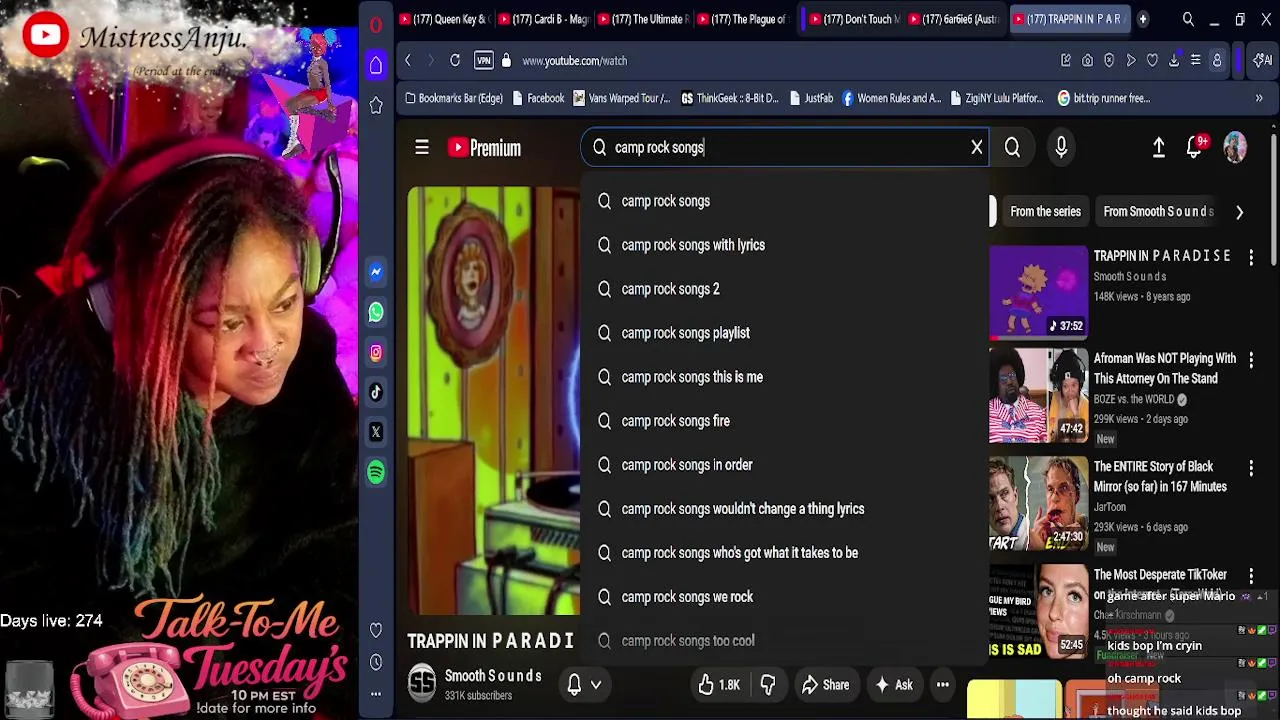
Task: Search with voice microphone
Action: point(1061,148)
